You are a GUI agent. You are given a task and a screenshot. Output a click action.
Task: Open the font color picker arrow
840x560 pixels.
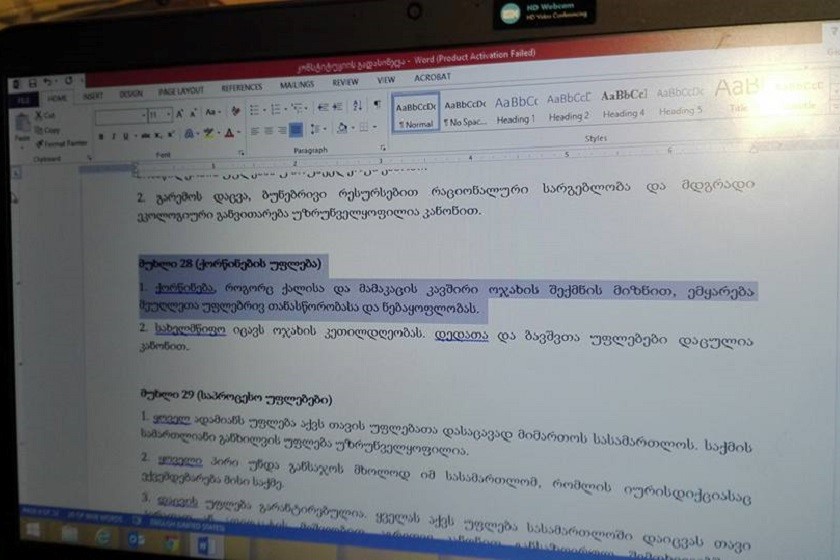tap(238, 132)
